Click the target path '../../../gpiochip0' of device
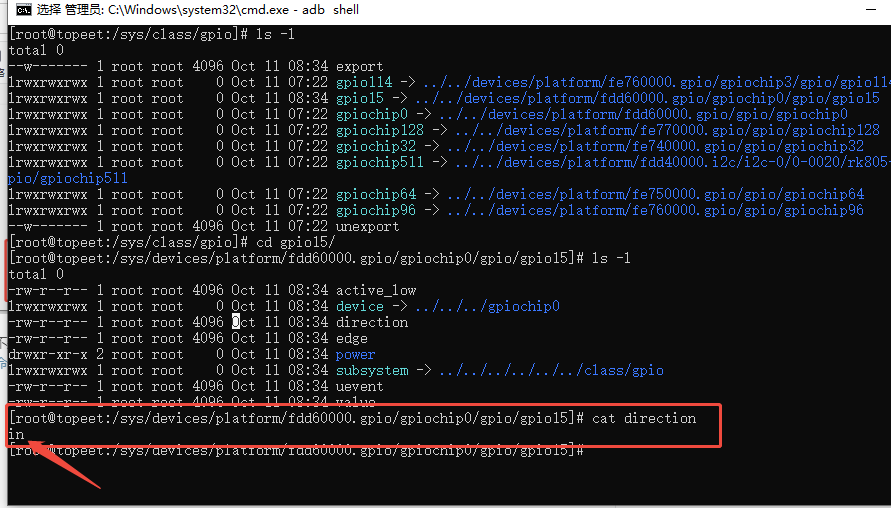 pos(488,306)
